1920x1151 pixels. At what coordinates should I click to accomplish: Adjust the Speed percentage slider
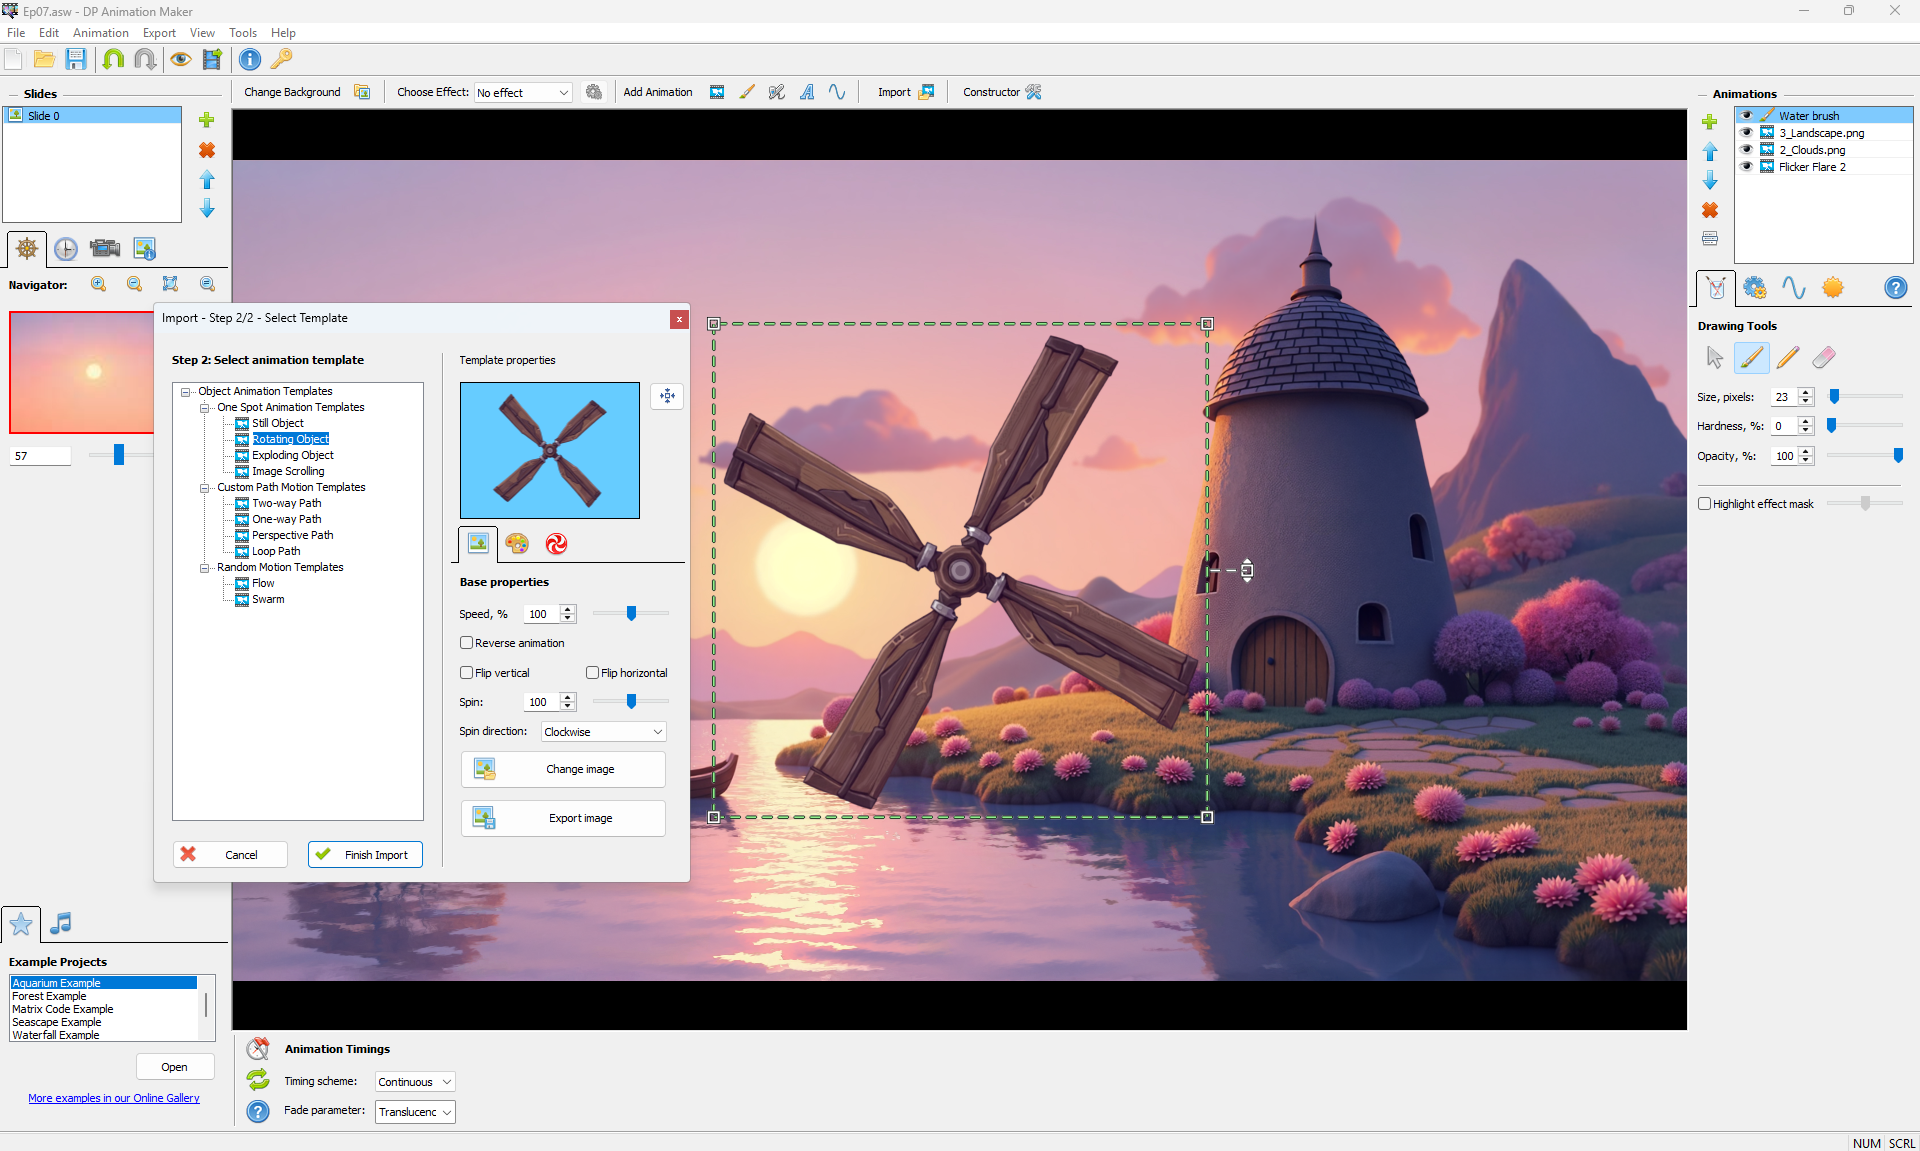pyautogui.click(x=631, y=614)
